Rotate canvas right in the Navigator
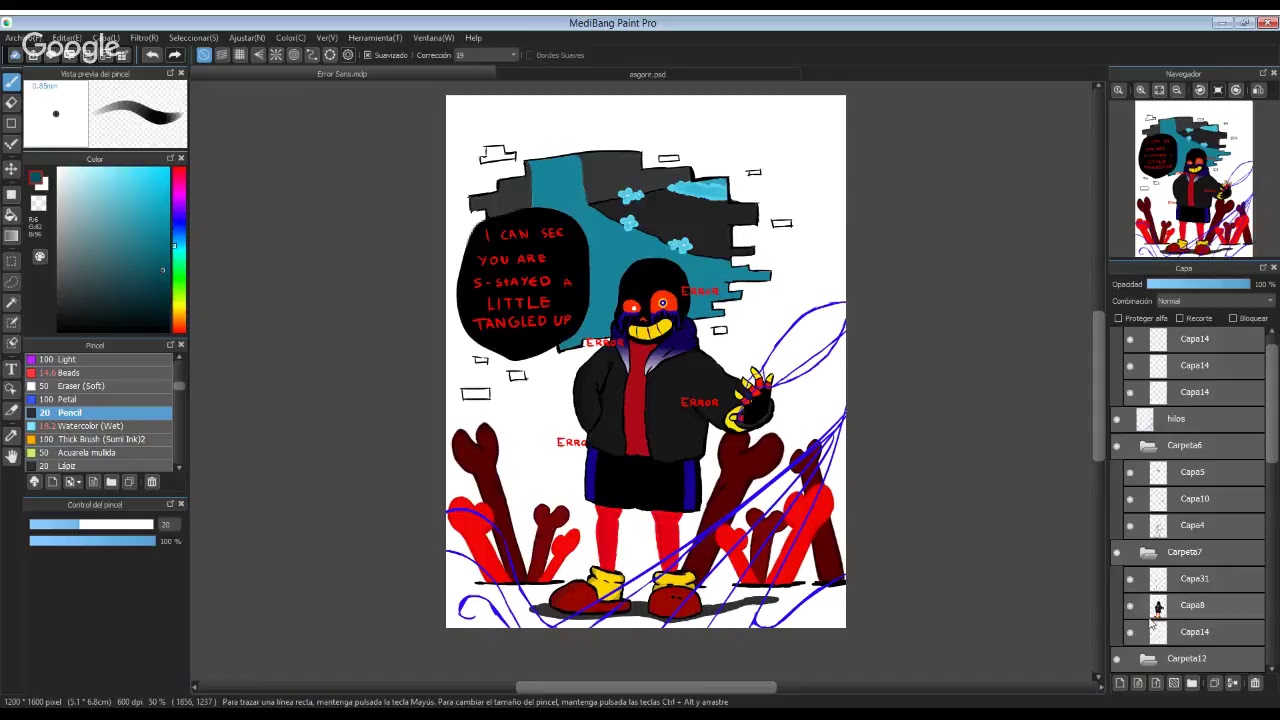The image size is (1280, 720). pos(1236,90)
